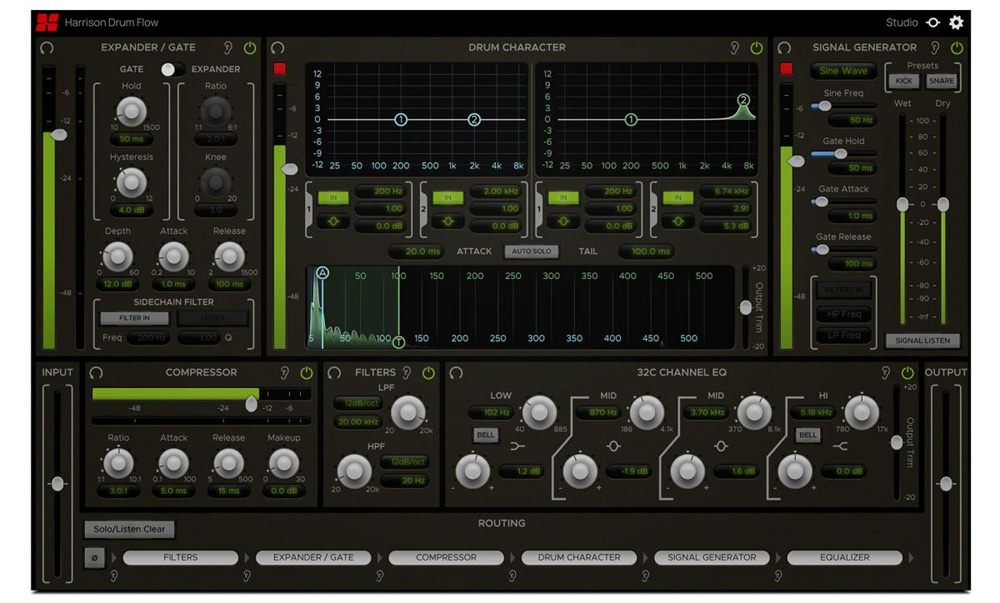Image resolution: width=1000 pixels, height=603 pixels.
Task: Click the Expander/Gate listen ear icon
Action: click(227, 47)
